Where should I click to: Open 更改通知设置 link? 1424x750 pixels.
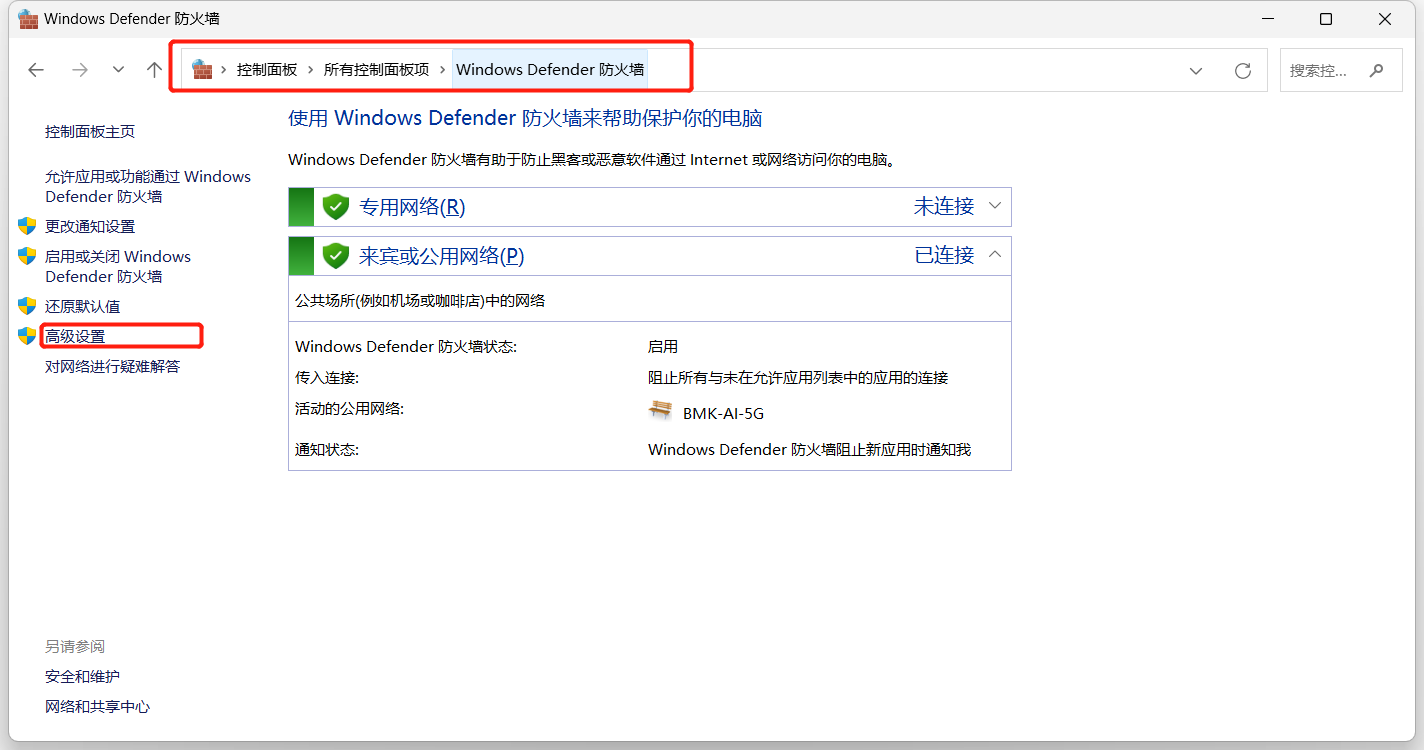tap(90, 226)
